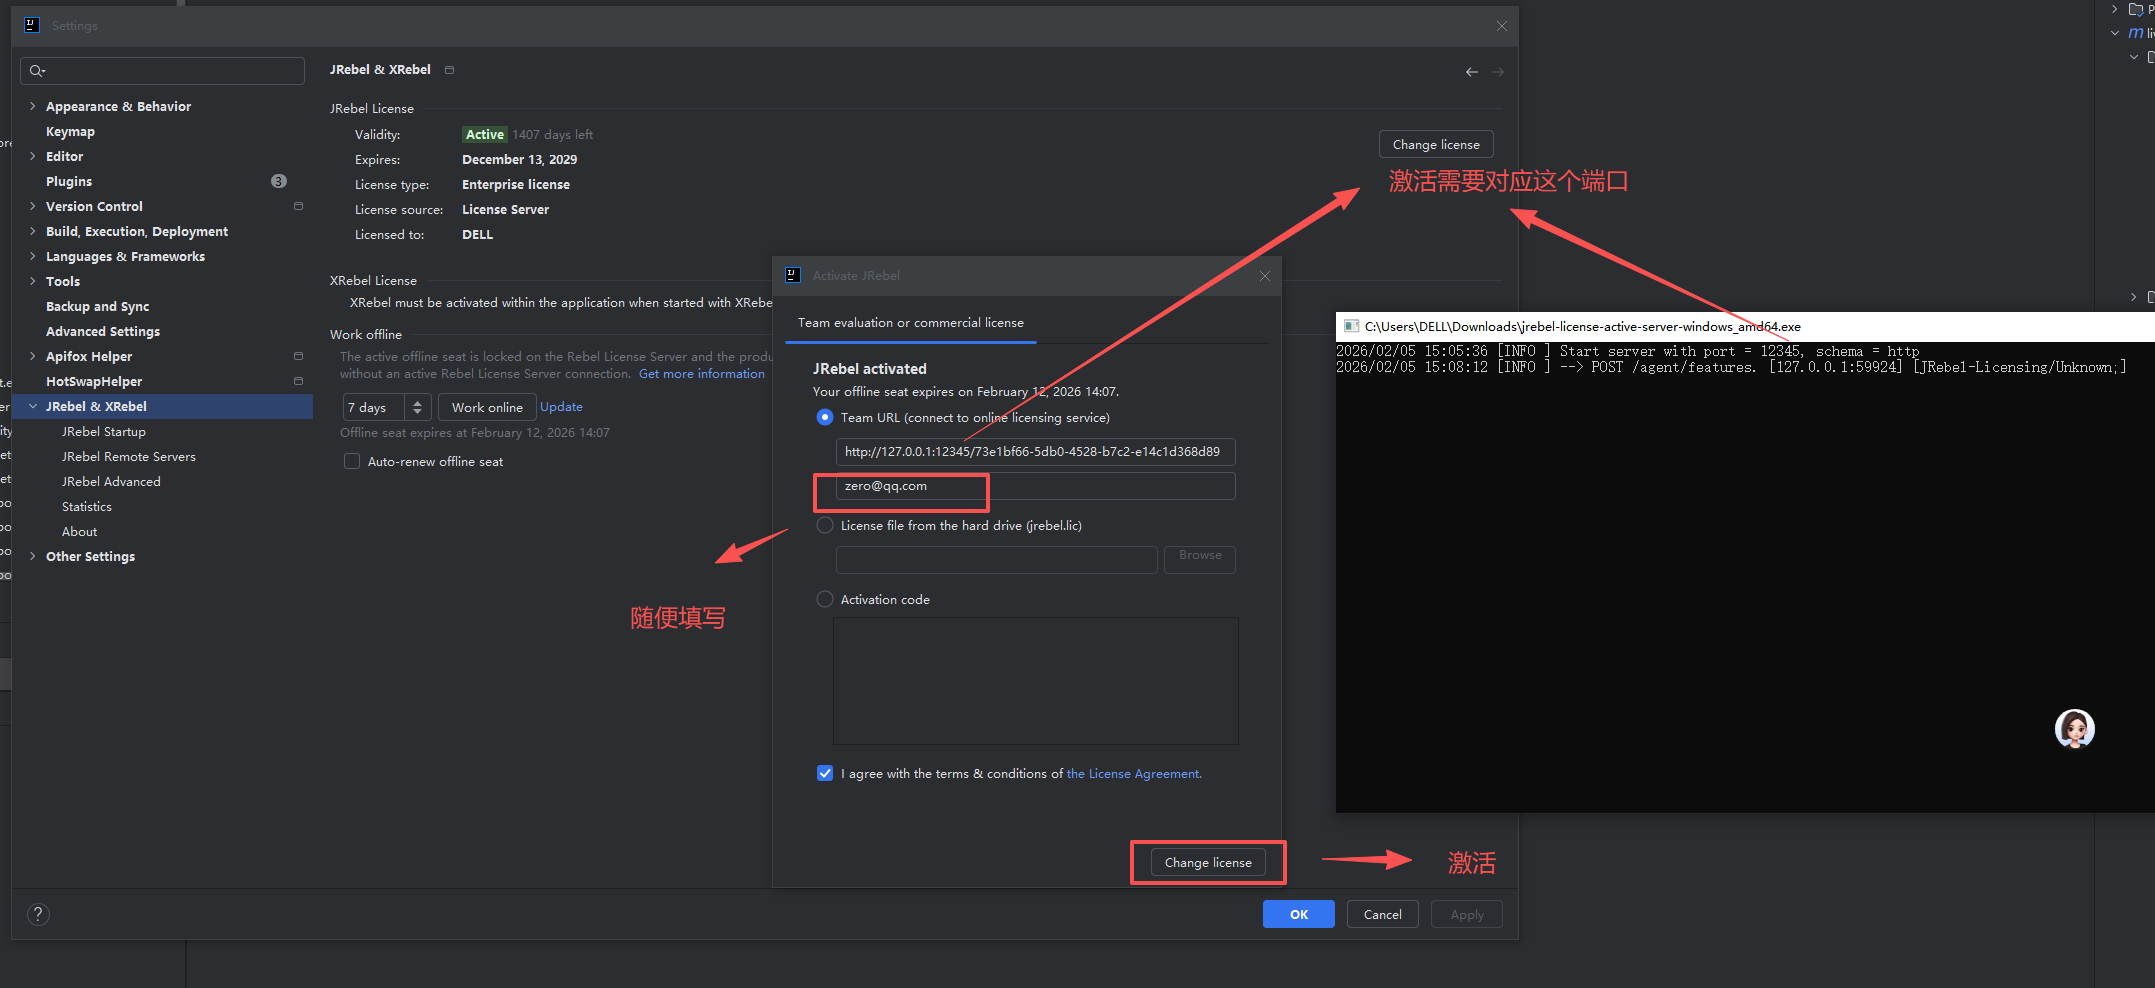Click the Apply button
Screen dimensions: 2155x988
point(1467,914)
